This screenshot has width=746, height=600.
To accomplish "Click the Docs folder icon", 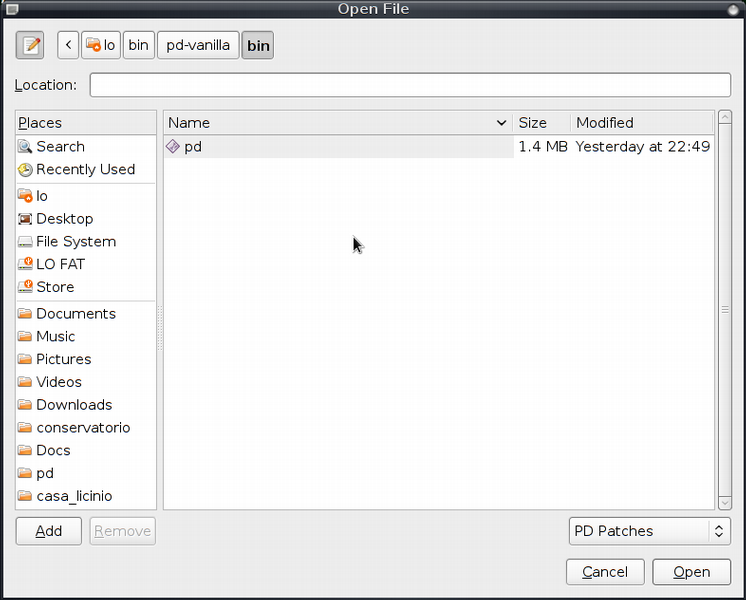I will coord(25,451).
